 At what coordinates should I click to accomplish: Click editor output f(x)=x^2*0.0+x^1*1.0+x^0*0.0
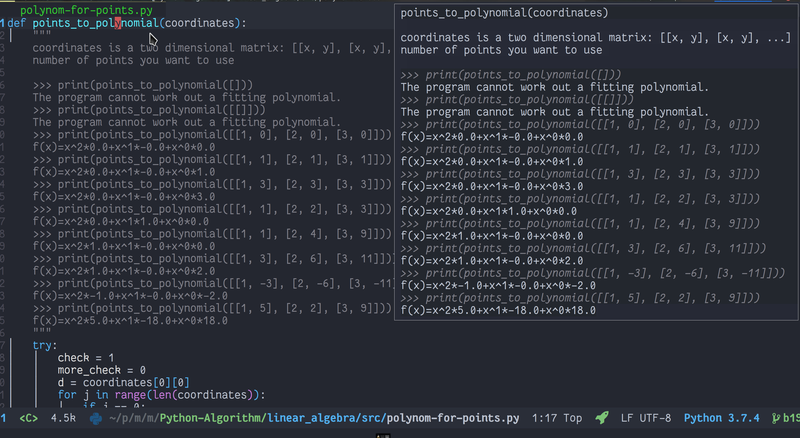pos(120,221)
